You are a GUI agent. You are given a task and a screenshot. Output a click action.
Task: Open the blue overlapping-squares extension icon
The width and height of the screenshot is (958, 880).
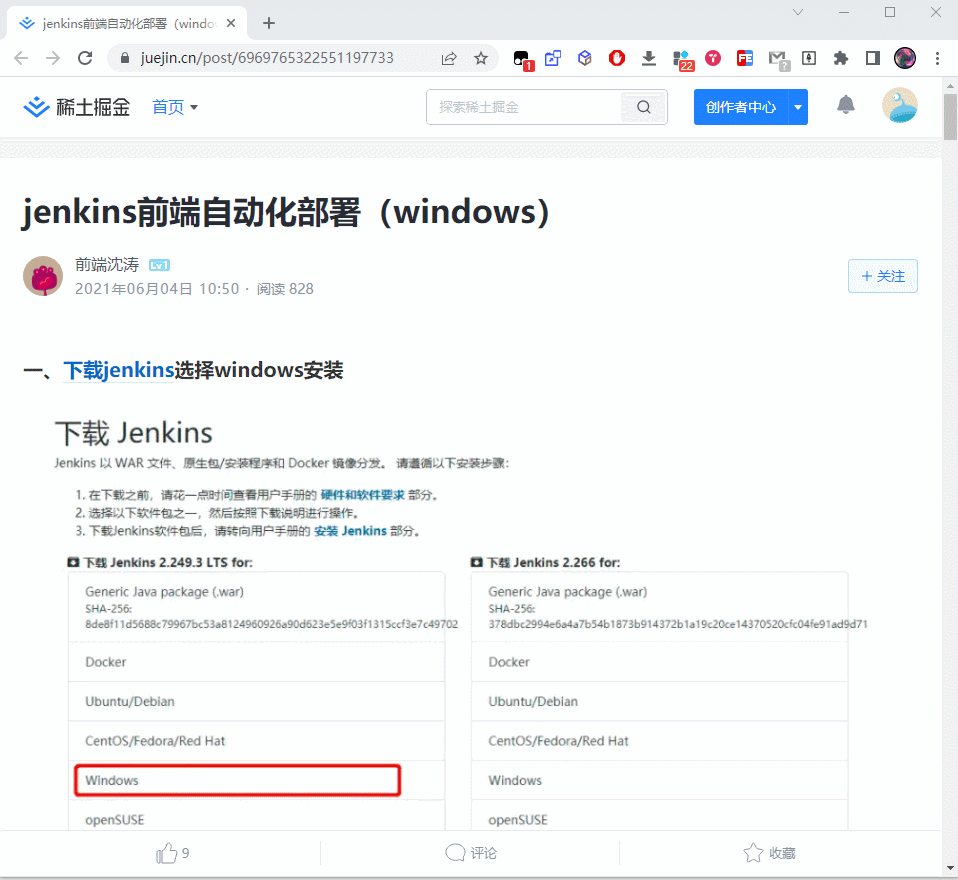coord(553,58)
